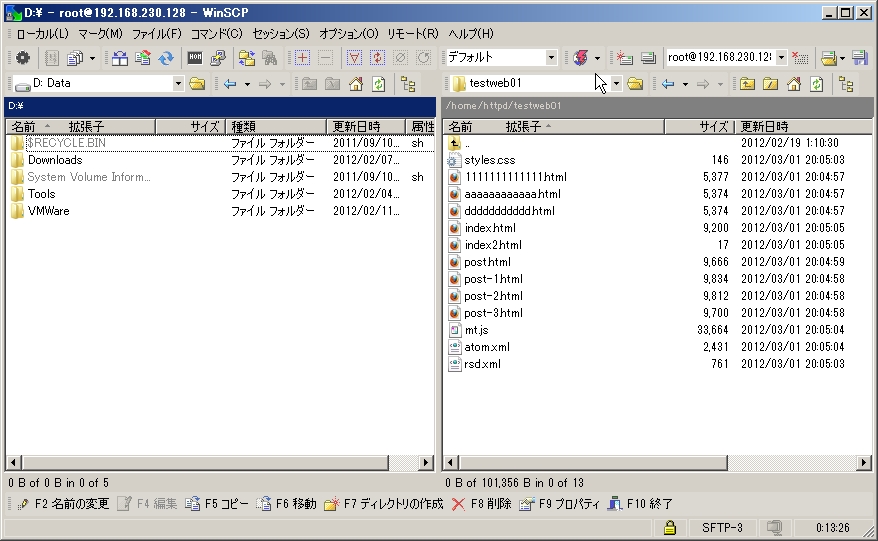Select VMWare folder in local panel

pyautogui.click(x=48, y=211)
